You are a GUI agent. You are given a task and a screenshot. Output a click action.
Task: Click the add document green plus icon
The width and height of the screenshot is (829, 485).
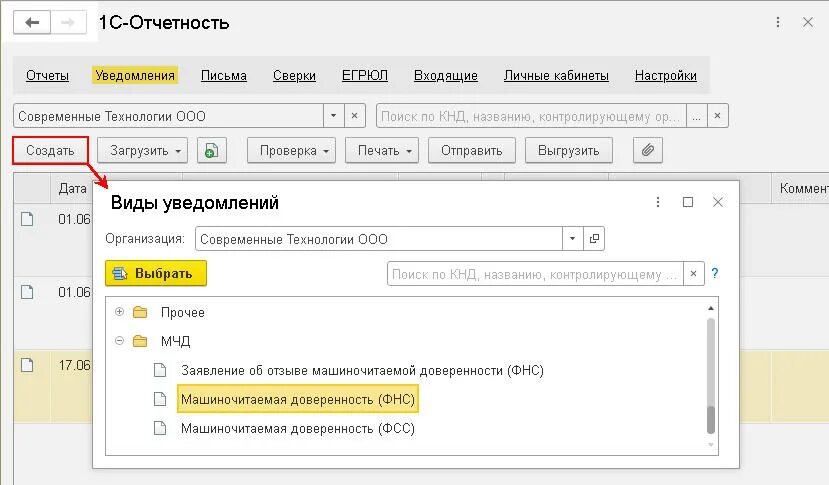[x=211, y=151]
